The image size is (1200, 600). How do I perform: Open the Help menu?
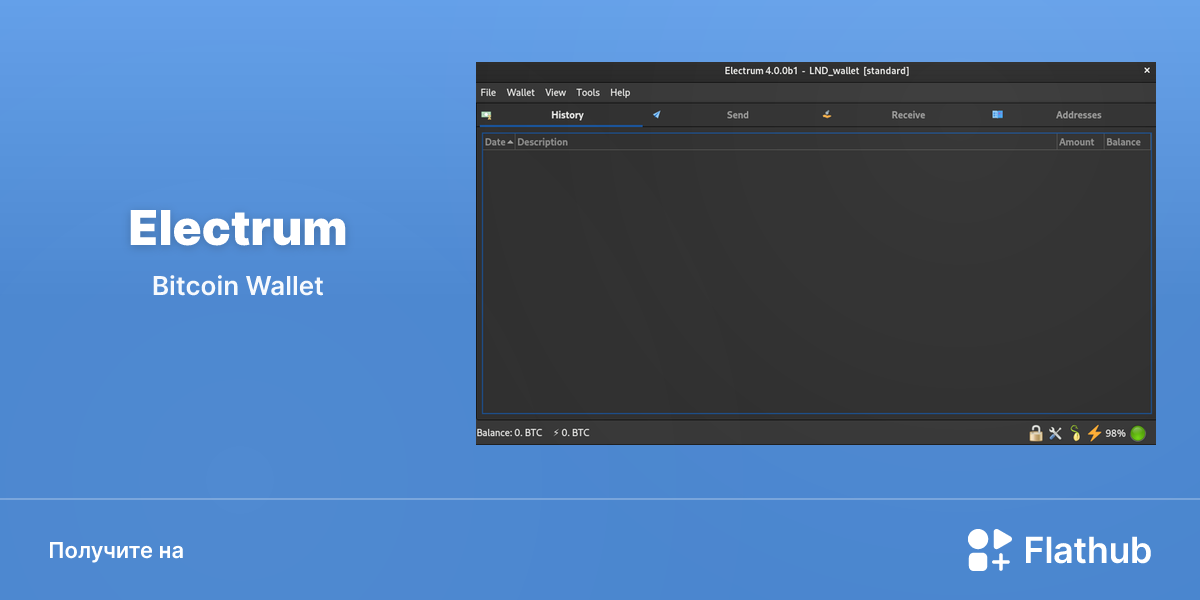pos(620,93)
